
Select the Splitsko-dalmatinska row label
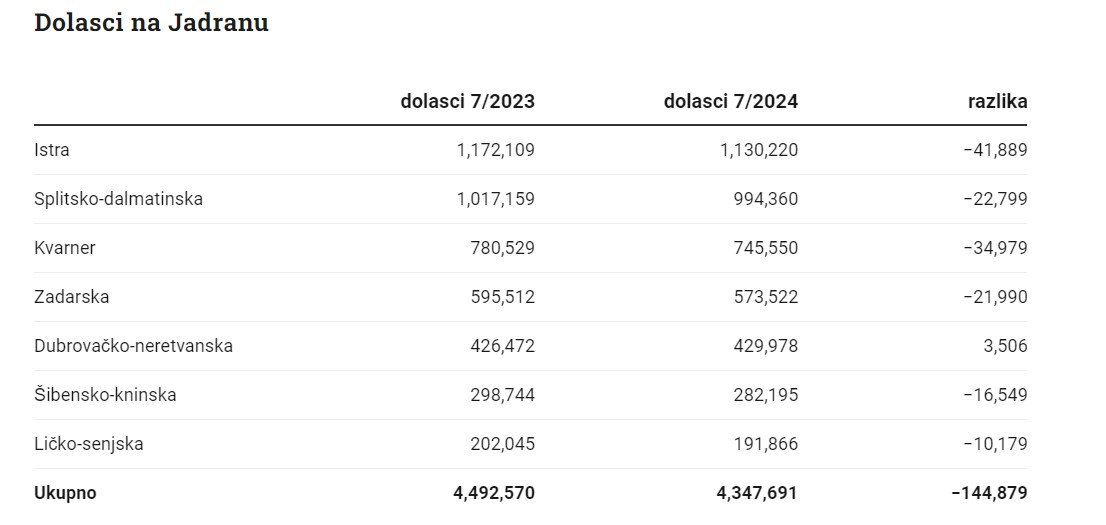[x=118, y=199]
